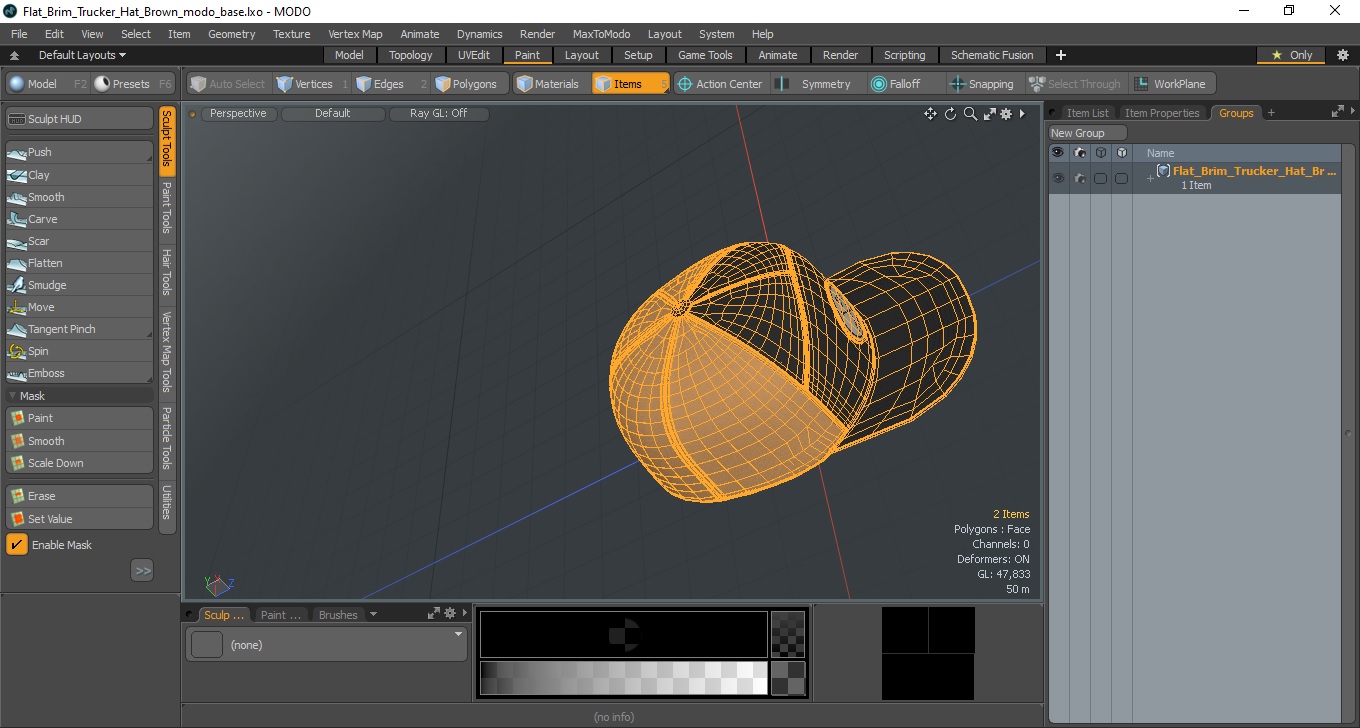Click the mask Set Value tool
1360x728 pixels.
[79, 519]
